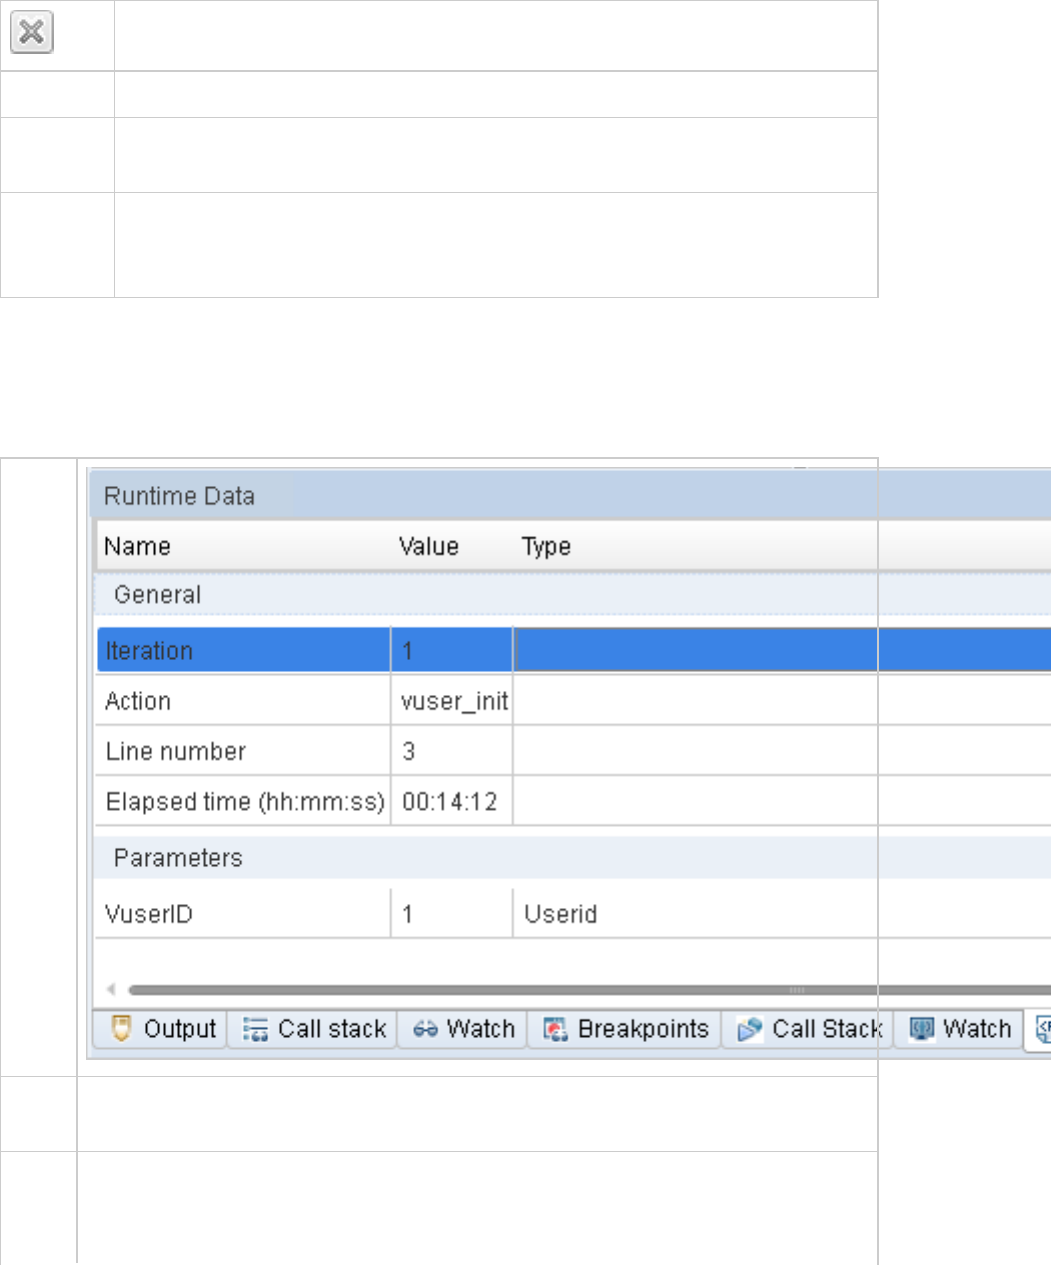Image resolution: width=1051 pixels, height=1265 pixels.
Task: Click the Runtime Data panel title
Action: point(179,496)
